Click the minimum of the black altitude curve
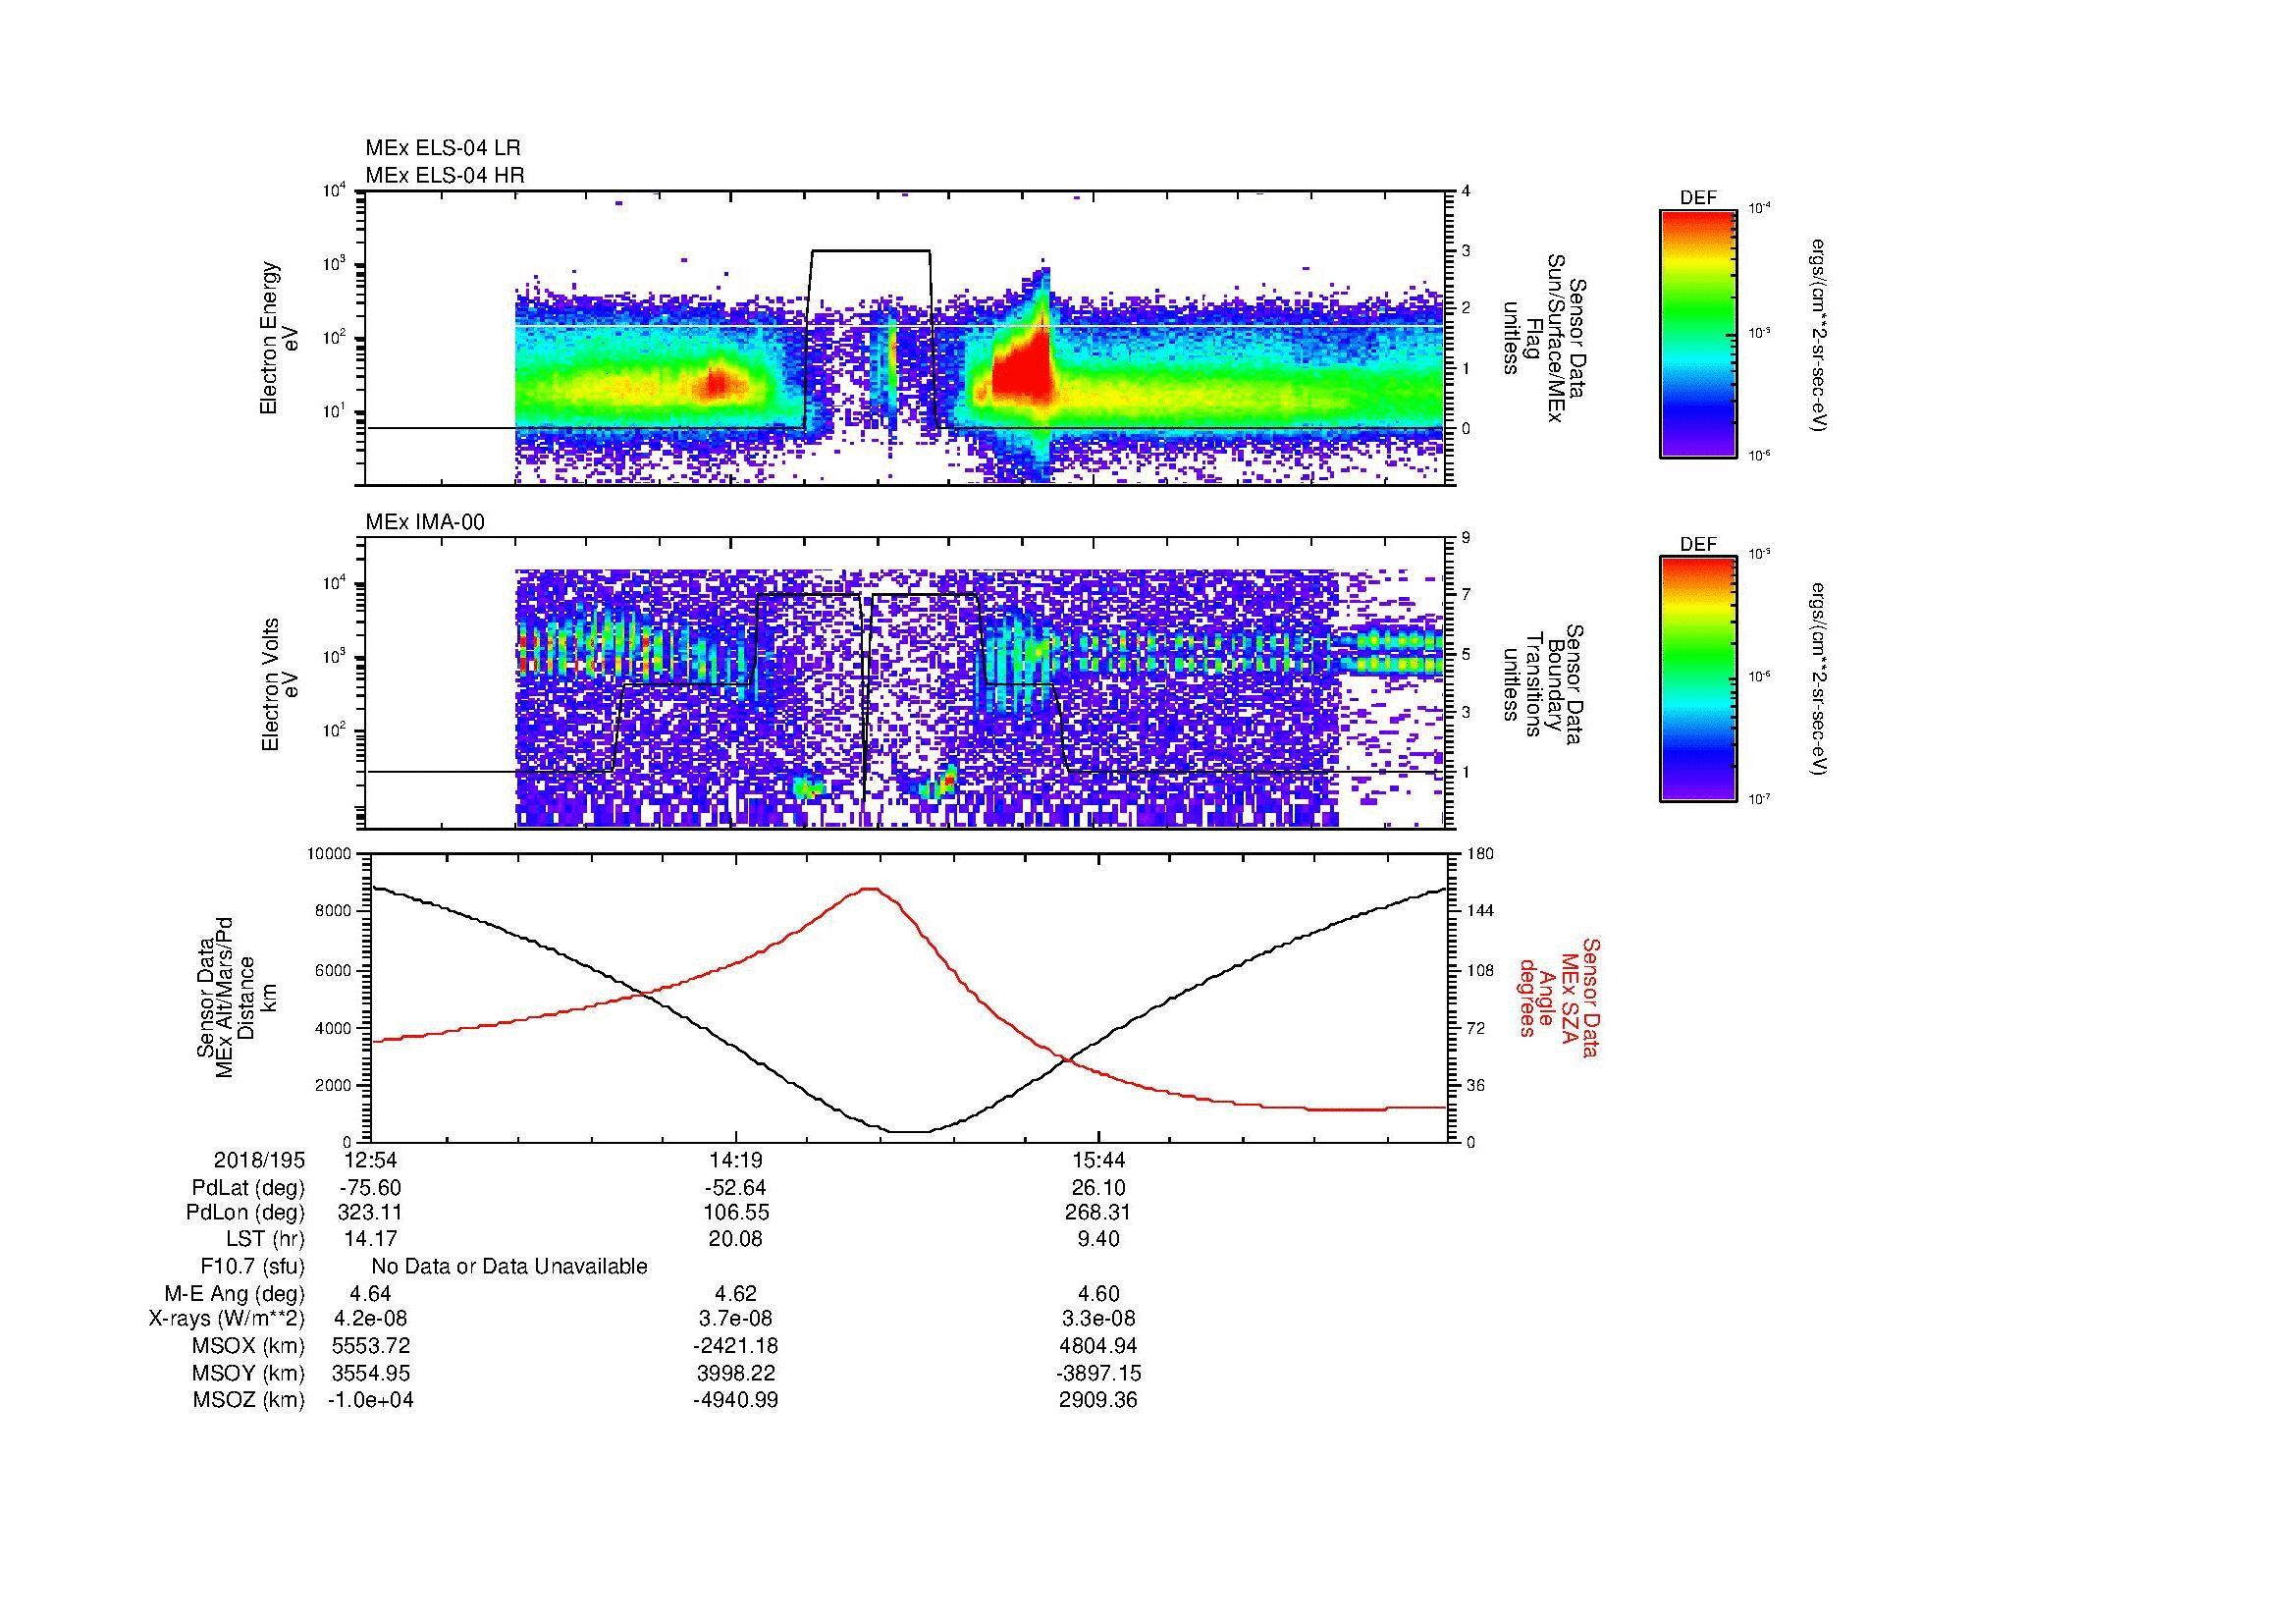Screen dimensions: 2296x1623 910,1132
